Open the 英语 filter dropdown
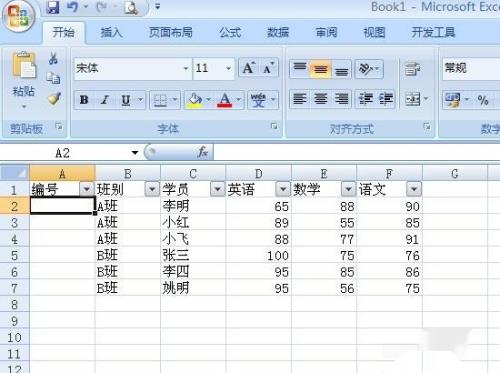This screenshot has width=500, height=373. click(x=283, y=189)
